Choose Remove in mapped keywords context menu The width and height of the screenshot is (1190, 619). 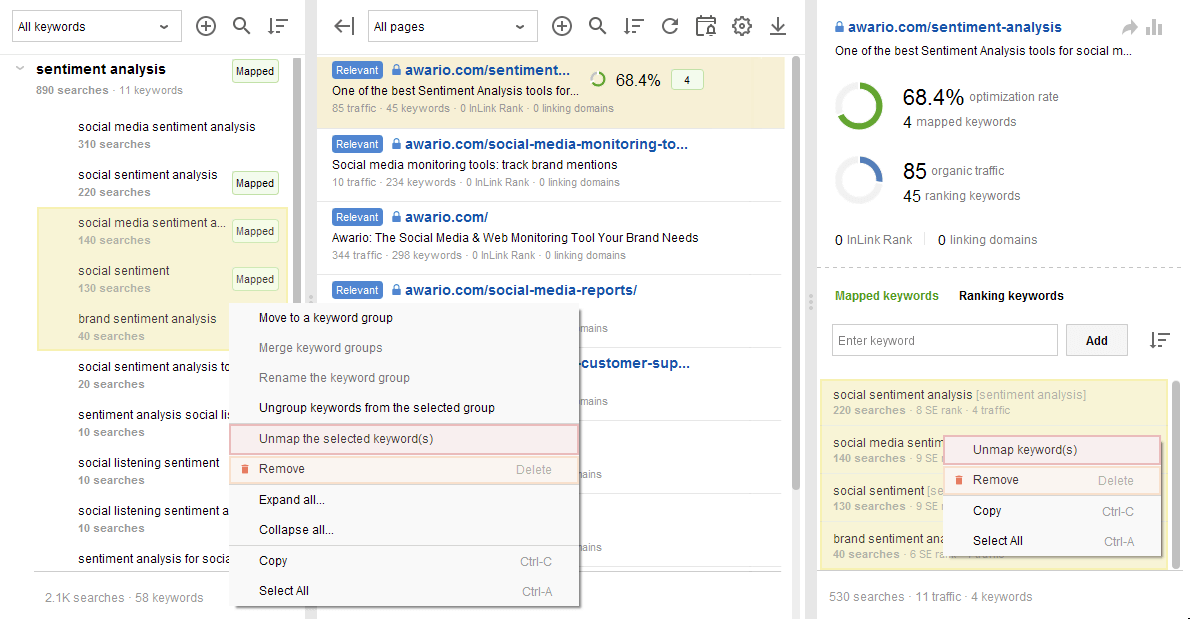pos(1052,480)
